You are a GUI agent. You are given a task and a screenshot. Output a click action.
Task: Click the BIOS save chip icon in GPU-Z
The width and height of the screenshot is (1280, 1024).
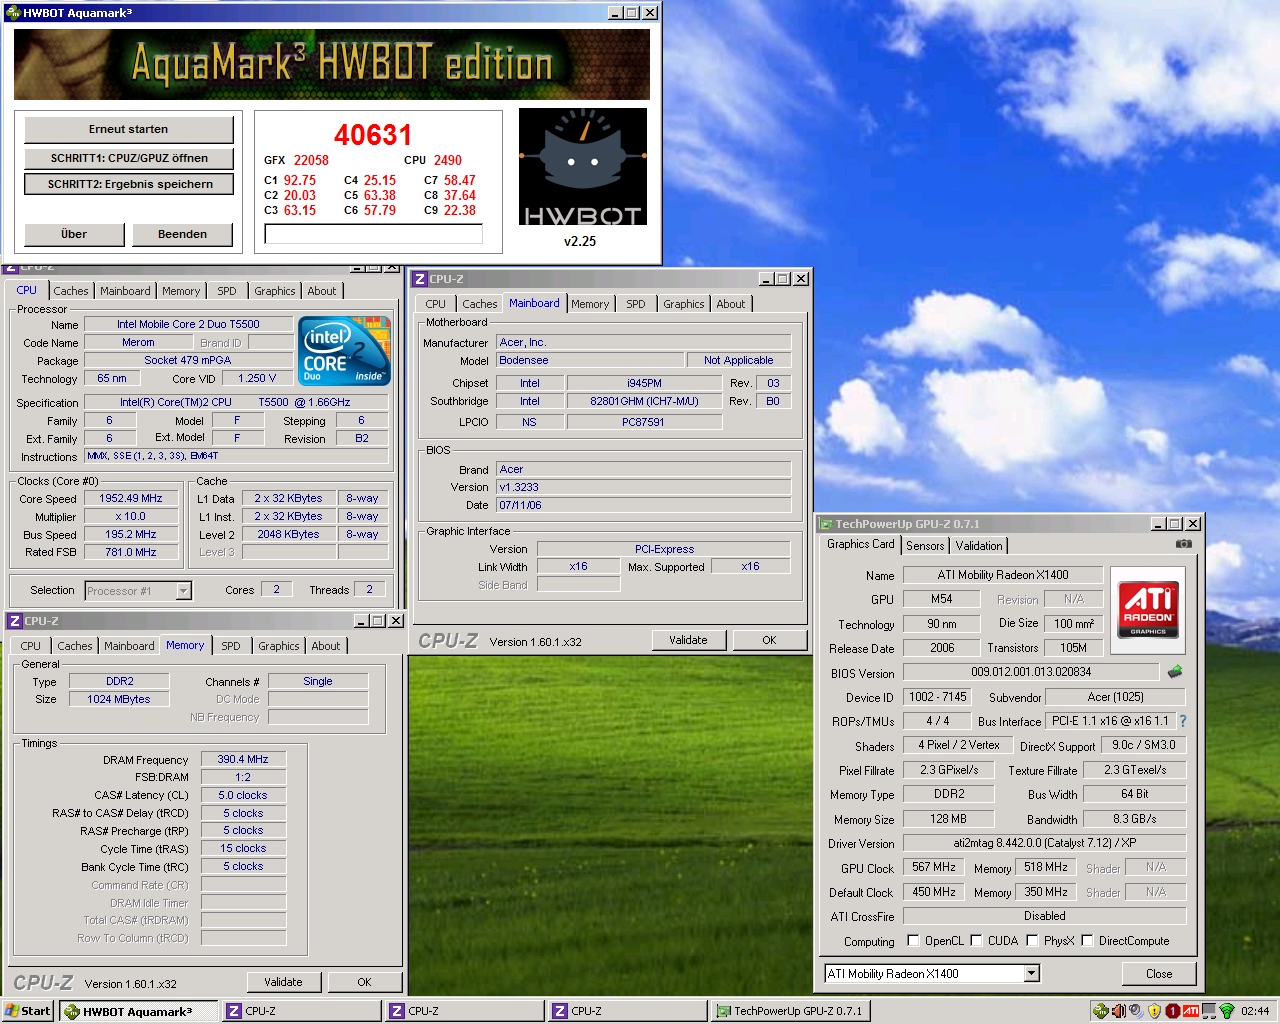(x=1175, y=672)
